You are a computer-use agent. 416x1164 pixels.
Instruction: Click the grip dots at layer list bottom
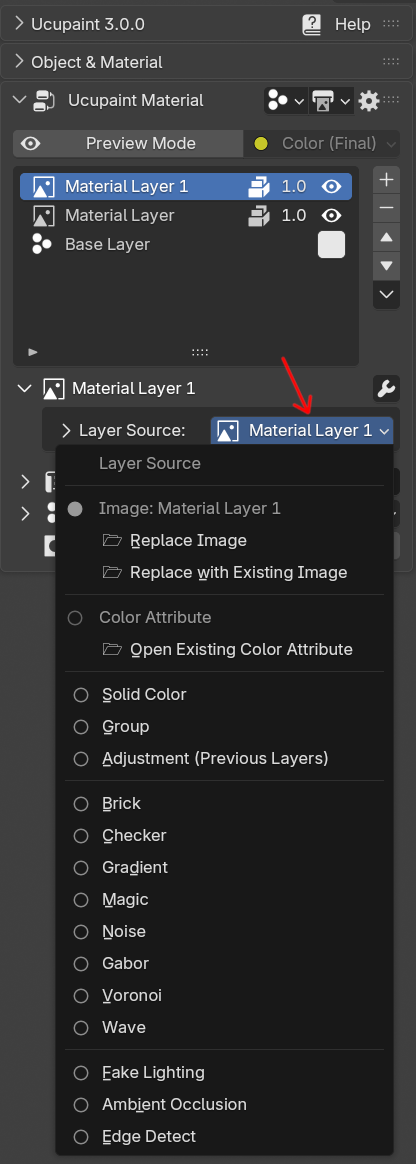(x=200, y=352)
